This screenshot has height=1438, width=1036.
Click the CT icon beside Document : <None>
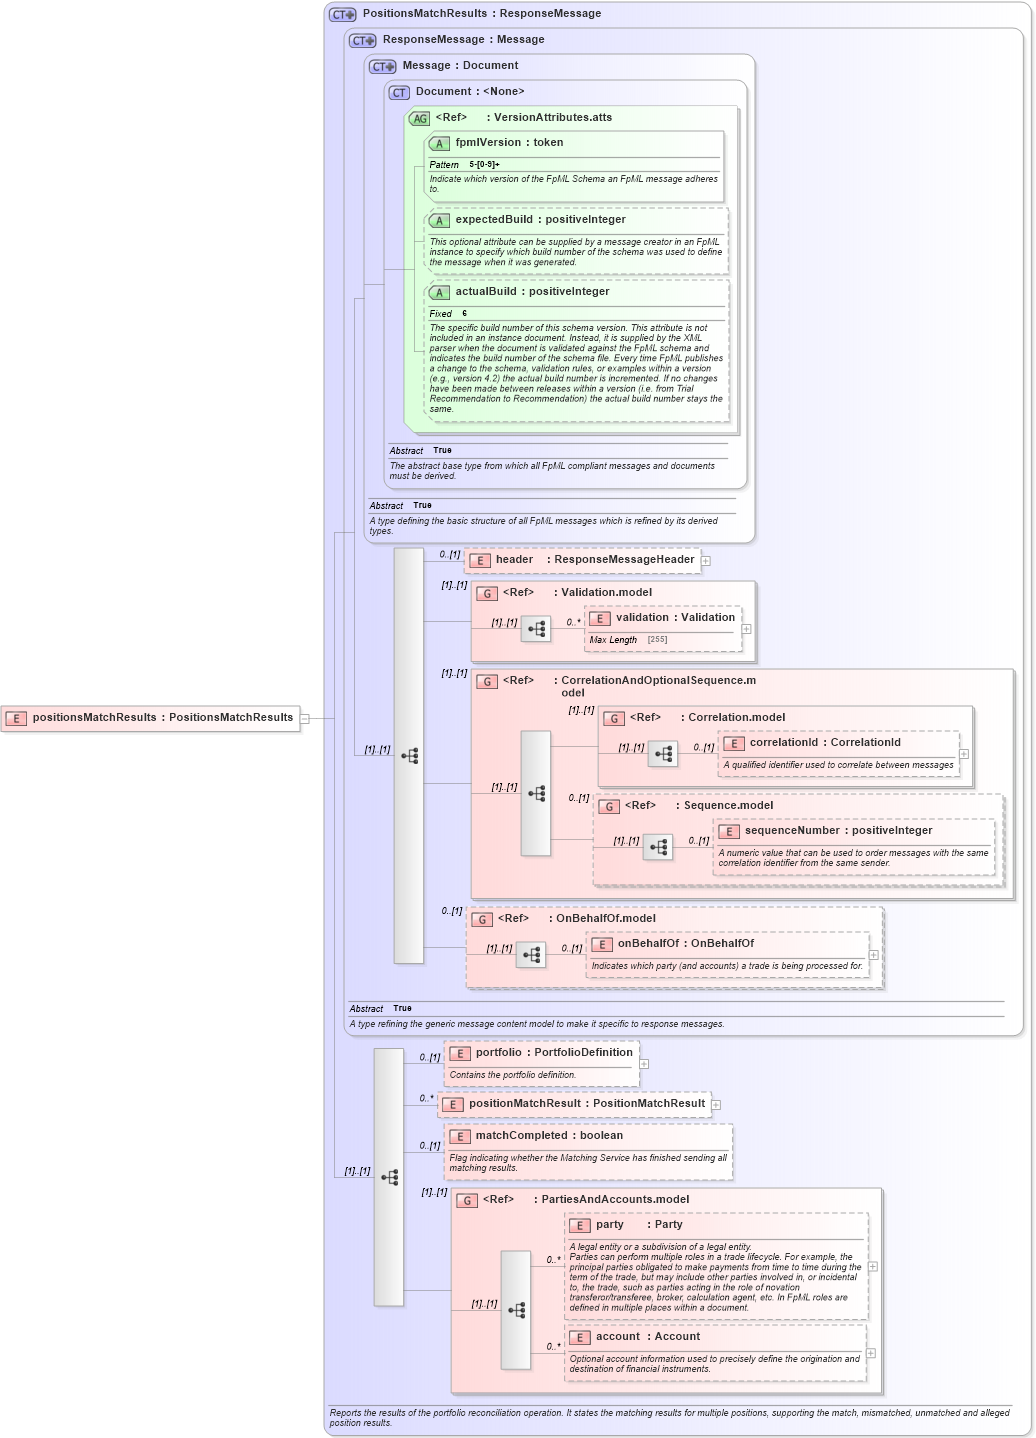pyautogui.click(x=399, y=92)
